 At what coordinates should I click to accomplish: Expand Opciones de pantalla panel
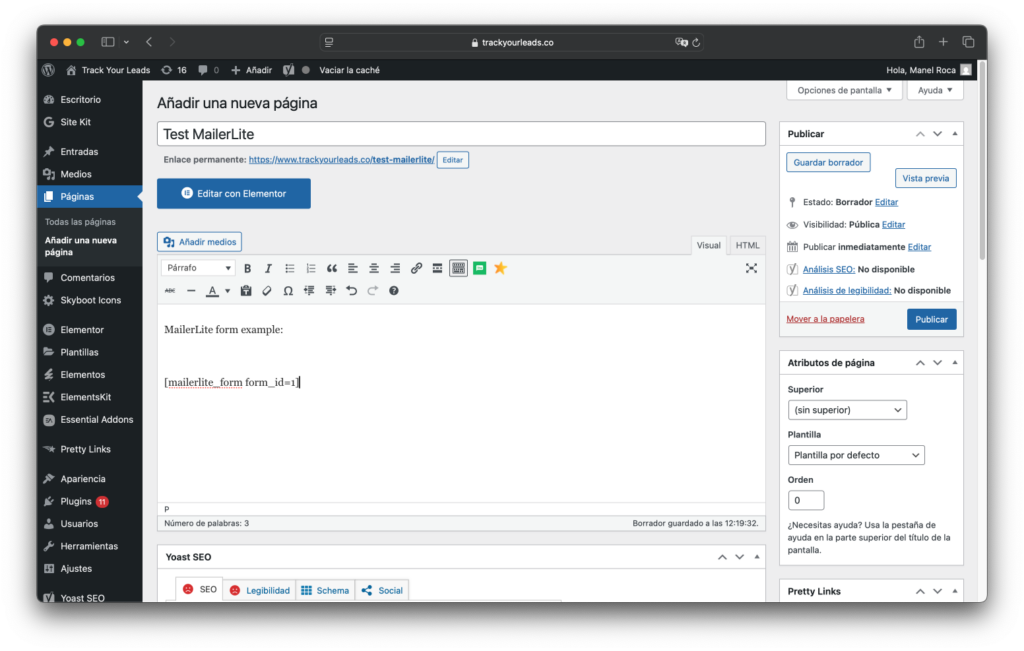click(x=844, y=90)
